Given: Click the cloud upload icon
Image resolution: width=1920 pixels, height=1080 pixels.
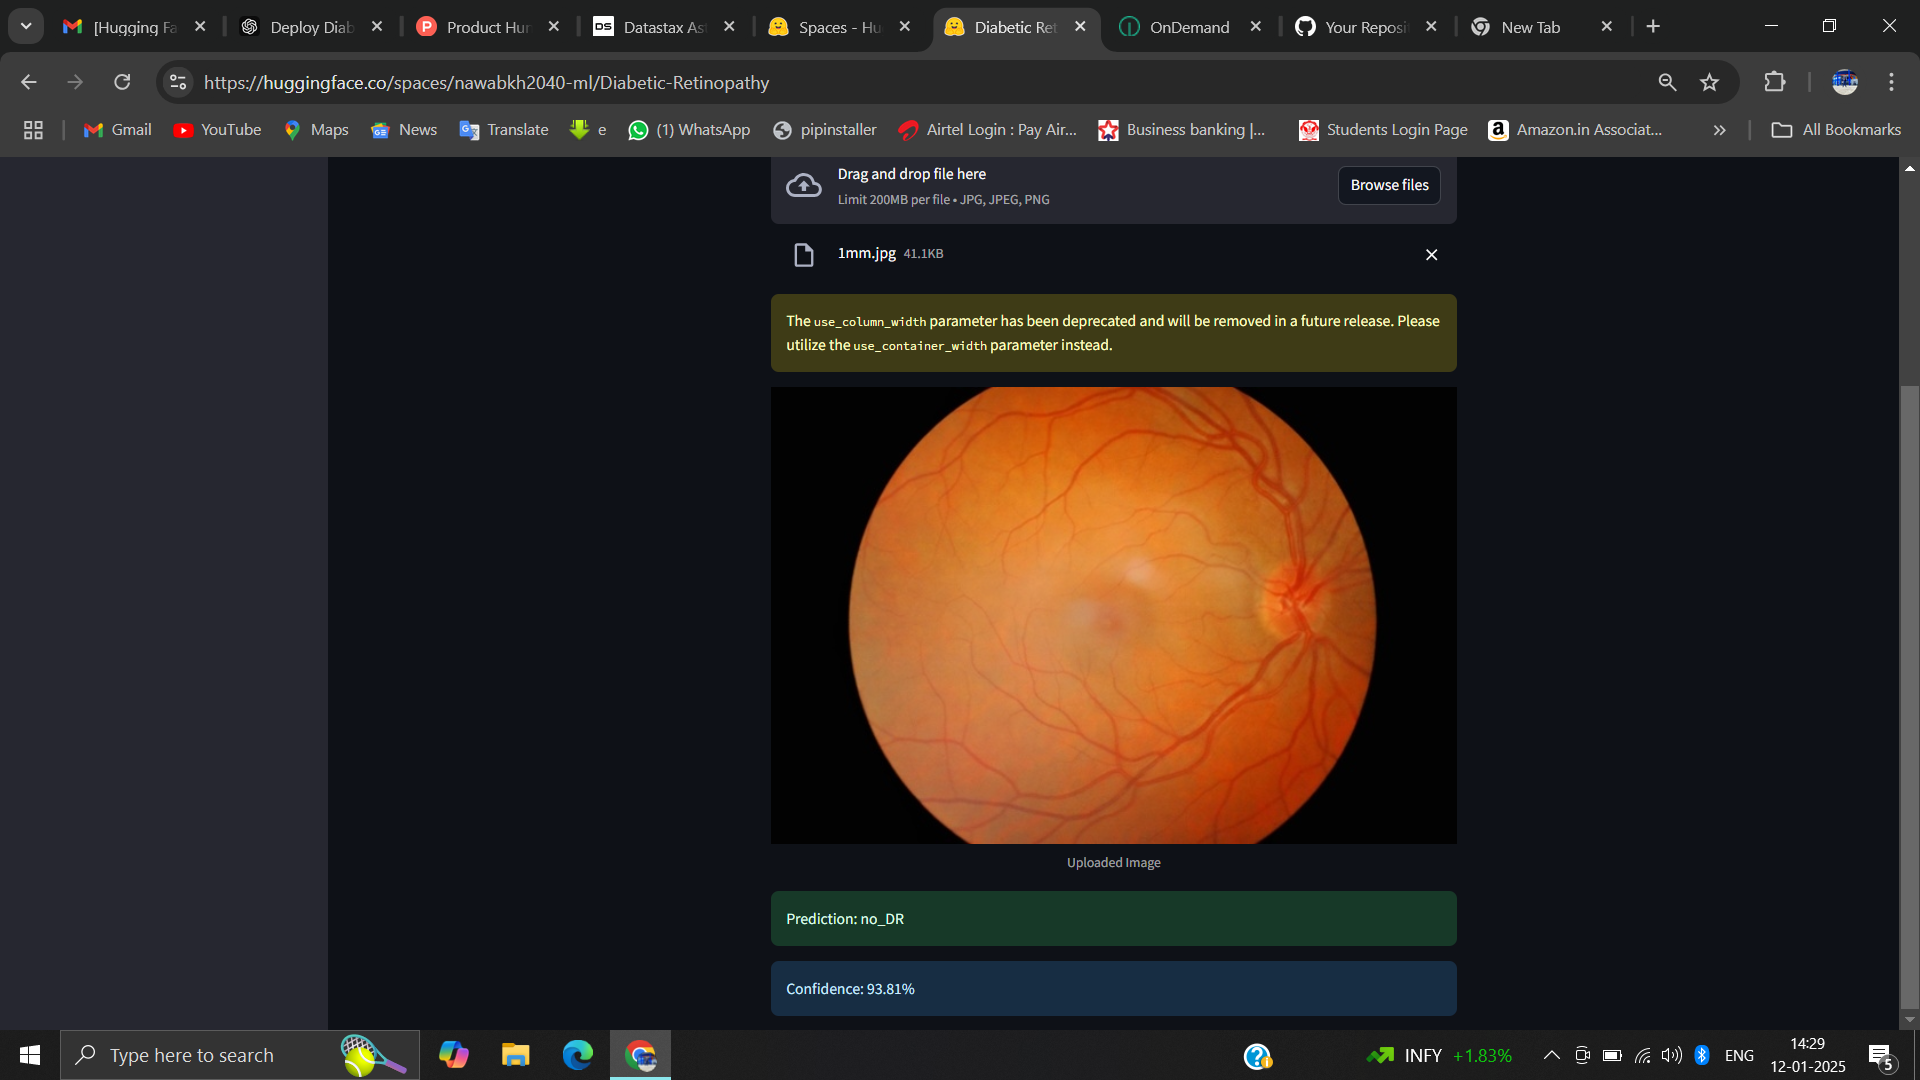Looking at the screenshot, I should pos(803,186).
